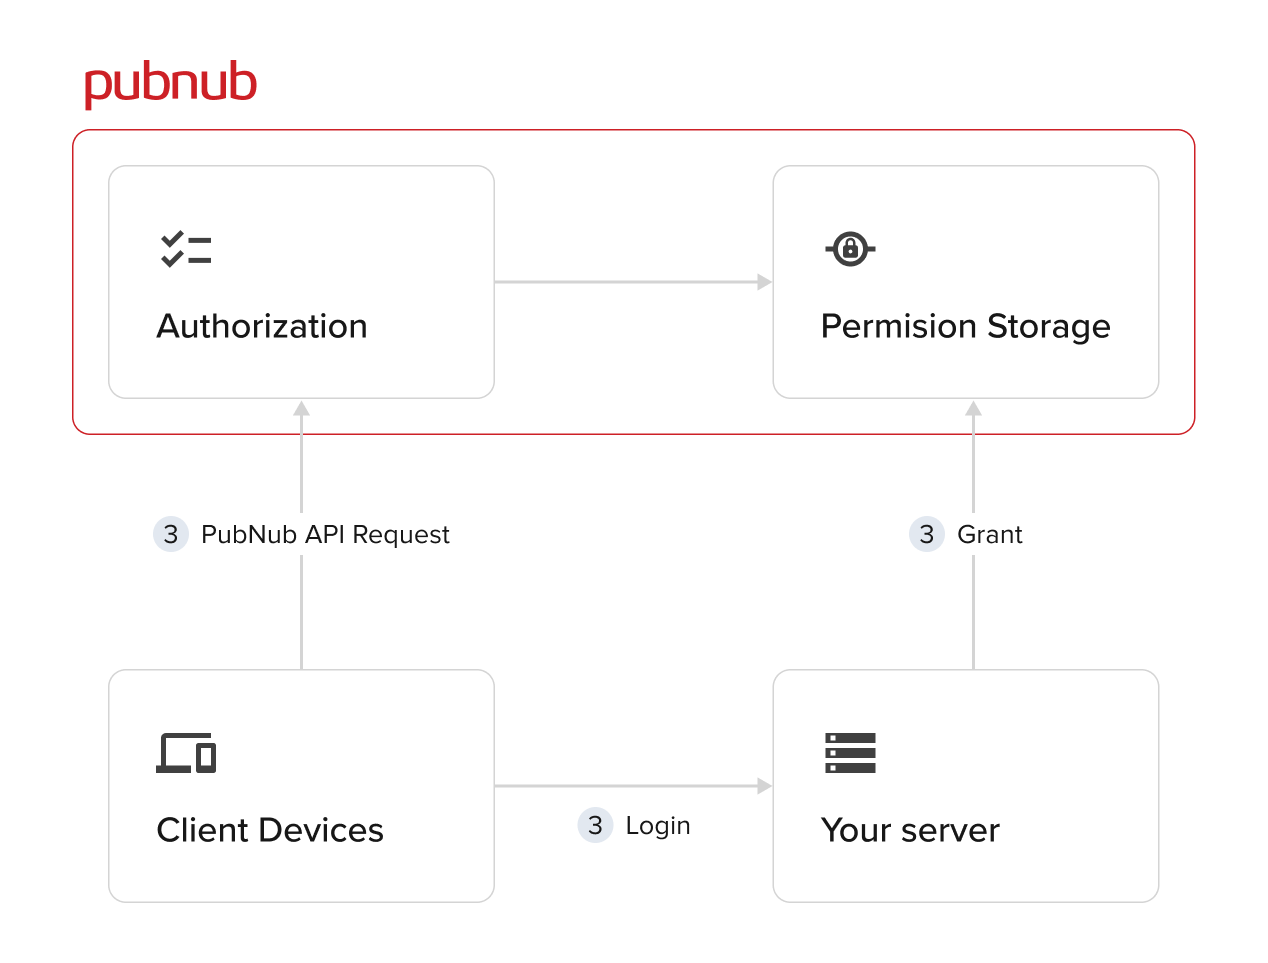Click the Client Devices laptop icon
The width and height of the screenshot is (1268, 963).
point(185,753)
